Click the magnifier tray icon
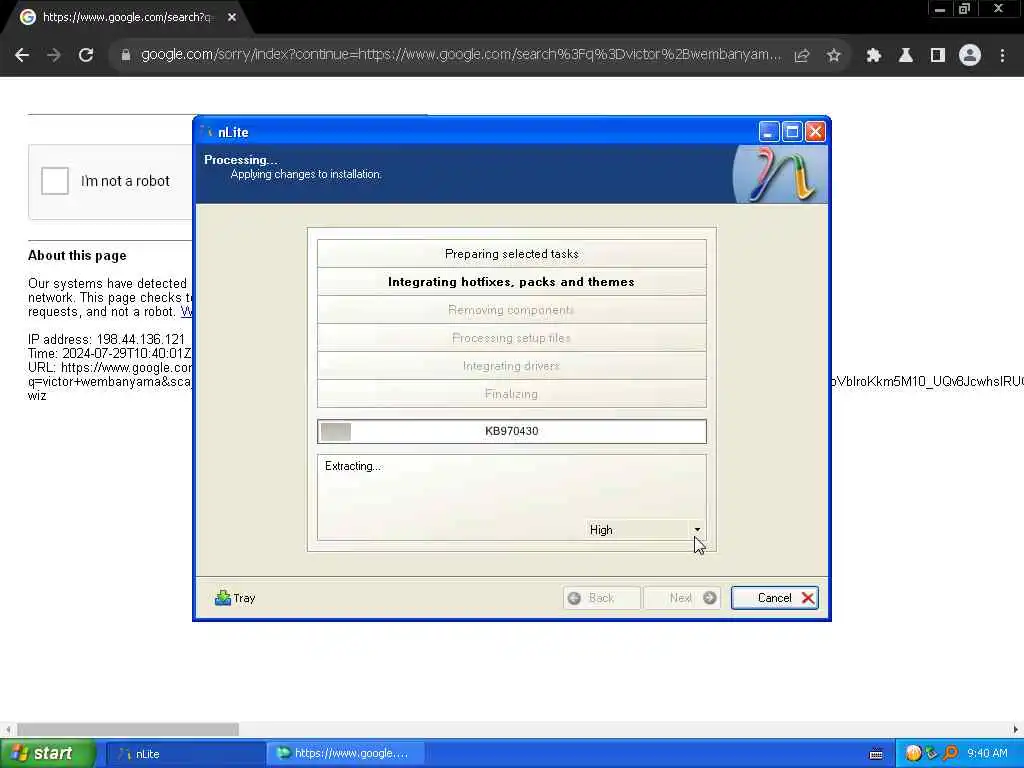The width and height of the screenshot is (1024, 768). pos(950,754)
